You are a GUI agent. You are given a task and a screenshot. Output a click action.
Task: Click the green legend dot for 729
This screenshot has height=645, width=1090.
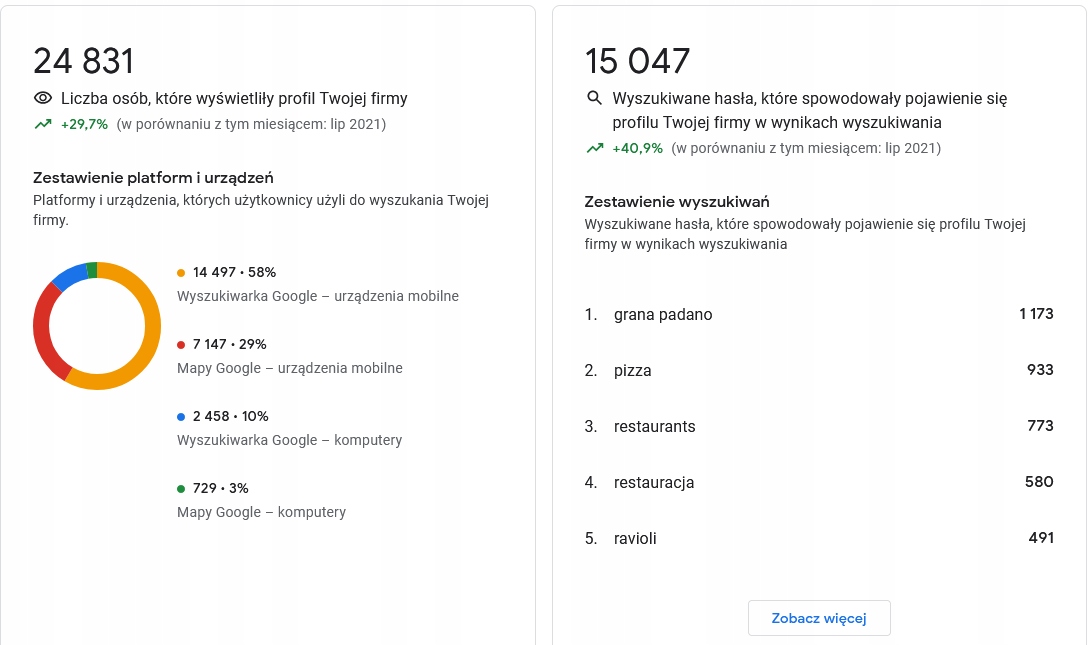point(181,488)
